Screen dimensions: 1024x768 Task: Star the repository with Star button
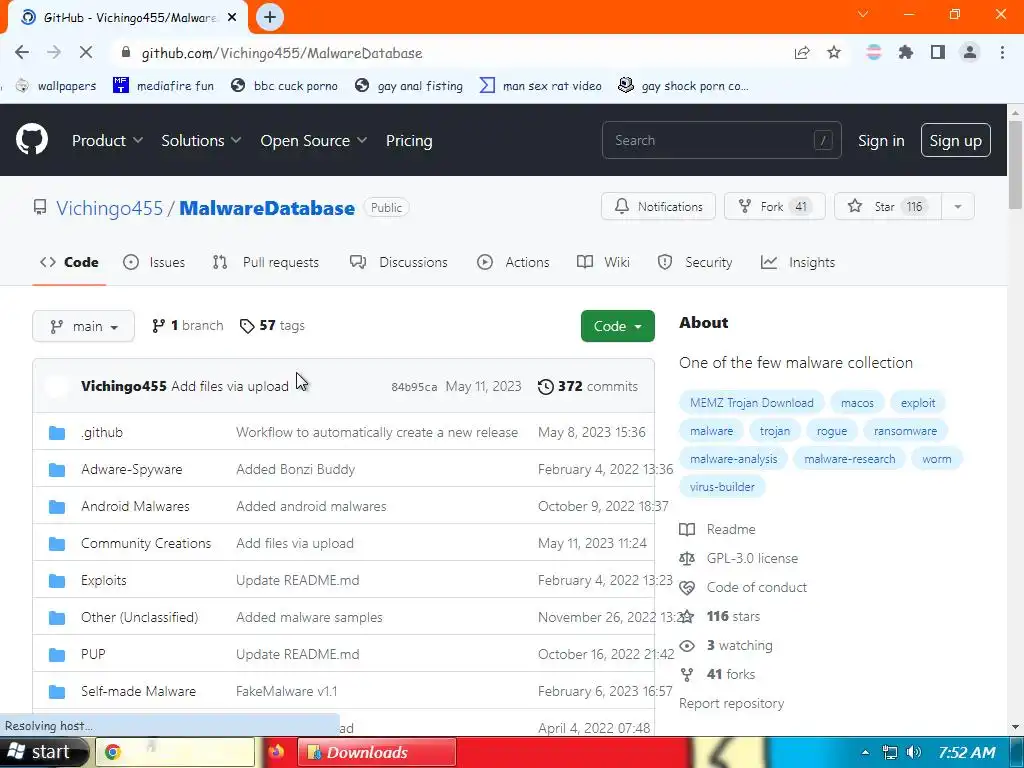point(888,206)
